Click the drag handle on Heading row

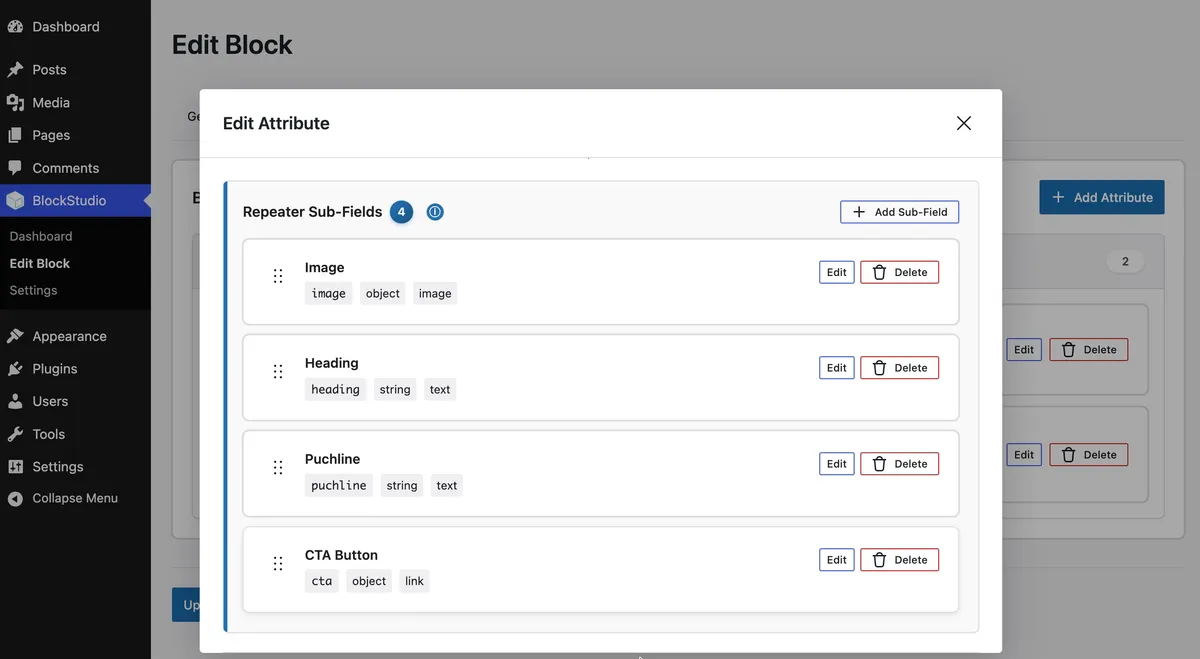pyautogui.click(x=278, y=372)
